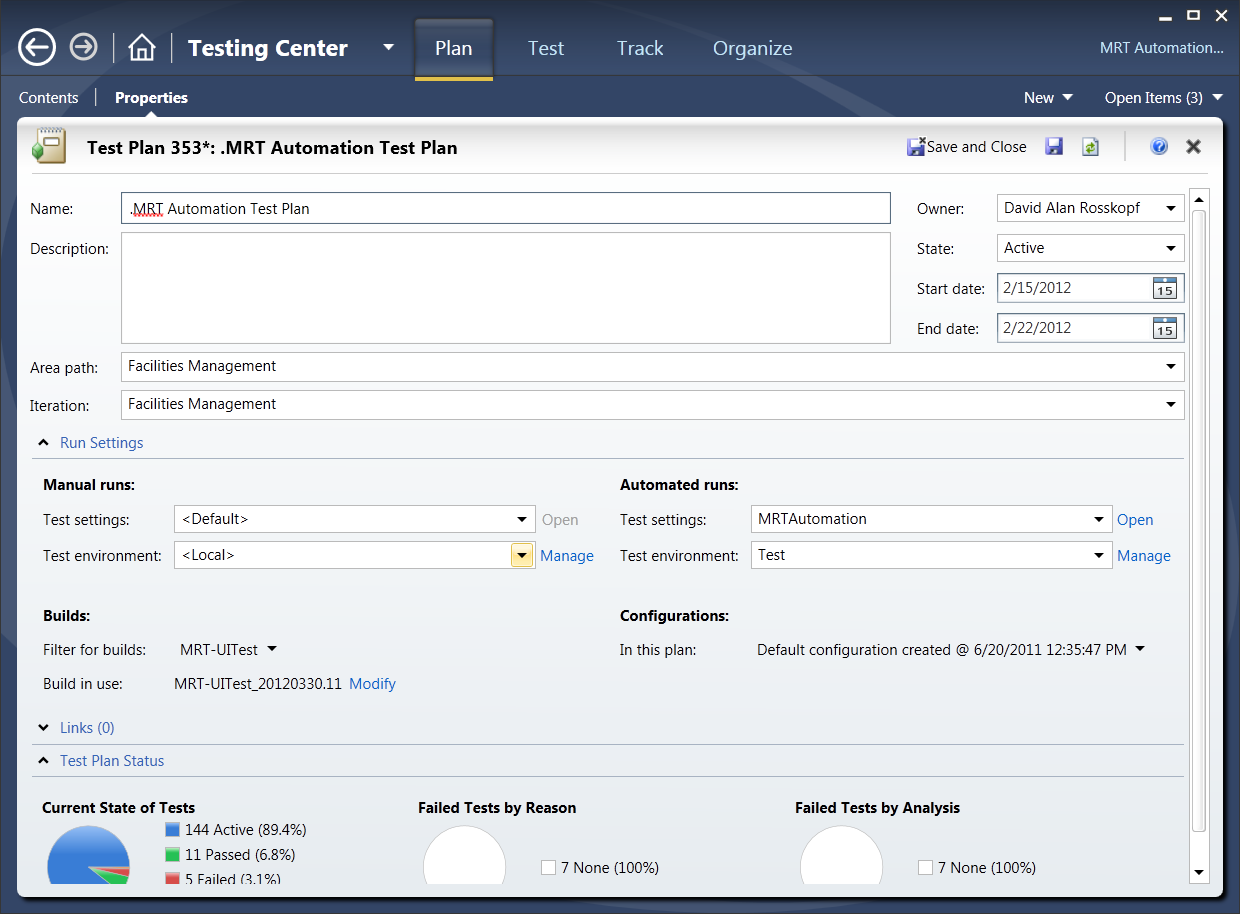Go to the home screen icon

142,47
